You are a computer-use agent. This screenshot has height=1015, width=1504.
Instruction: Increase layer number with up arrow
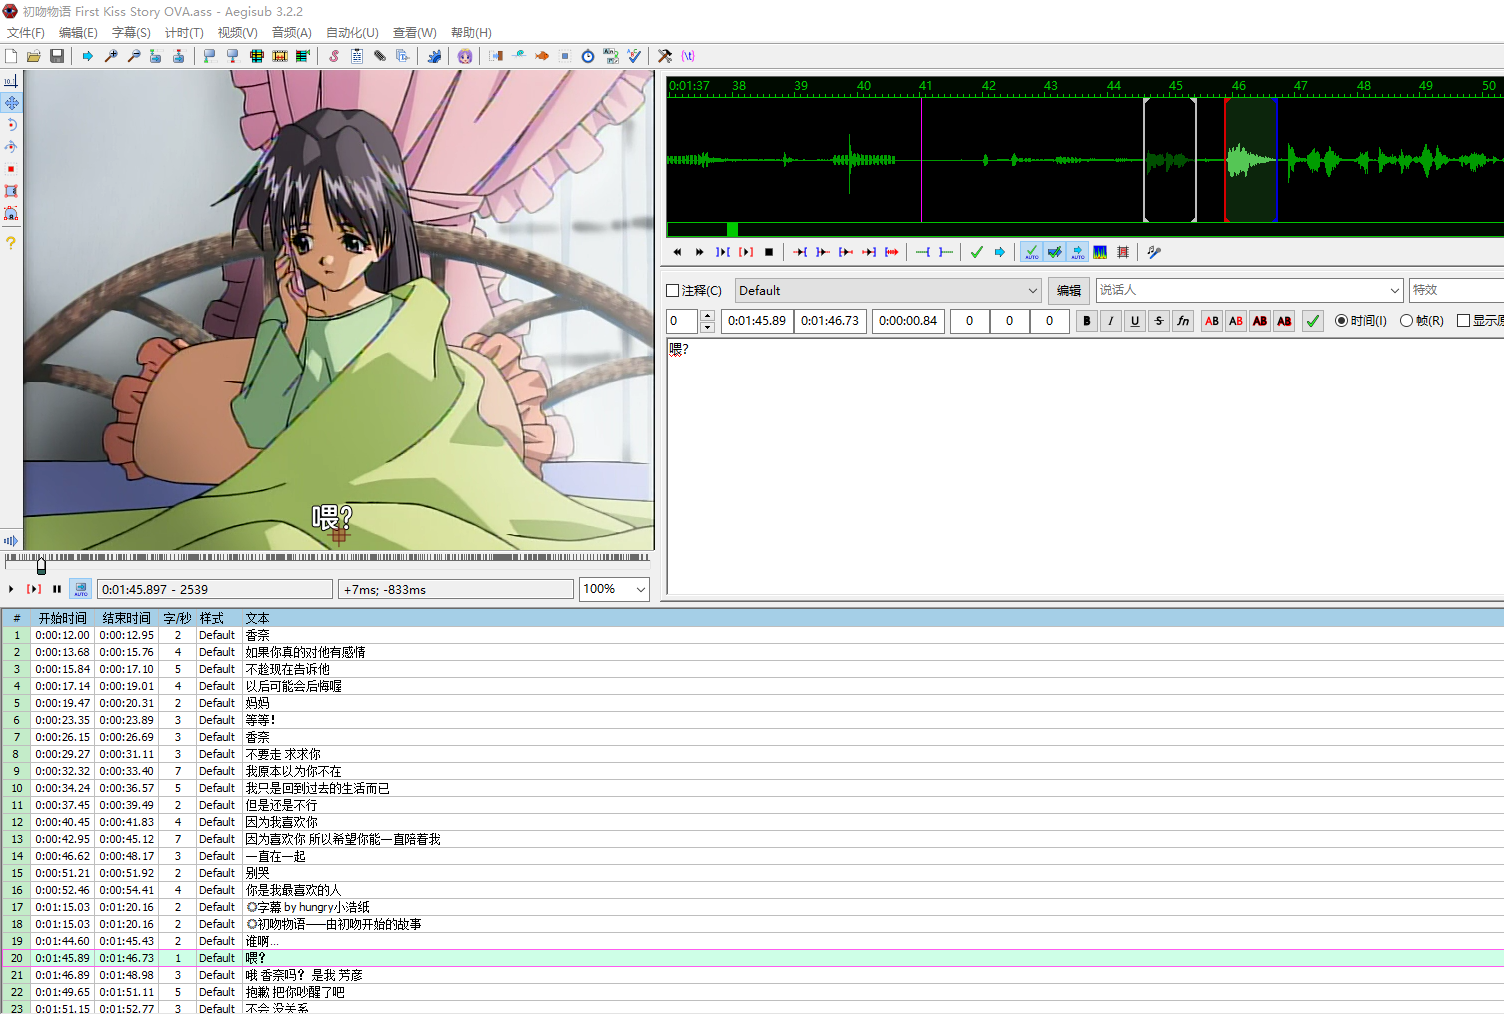pos(707,316)
